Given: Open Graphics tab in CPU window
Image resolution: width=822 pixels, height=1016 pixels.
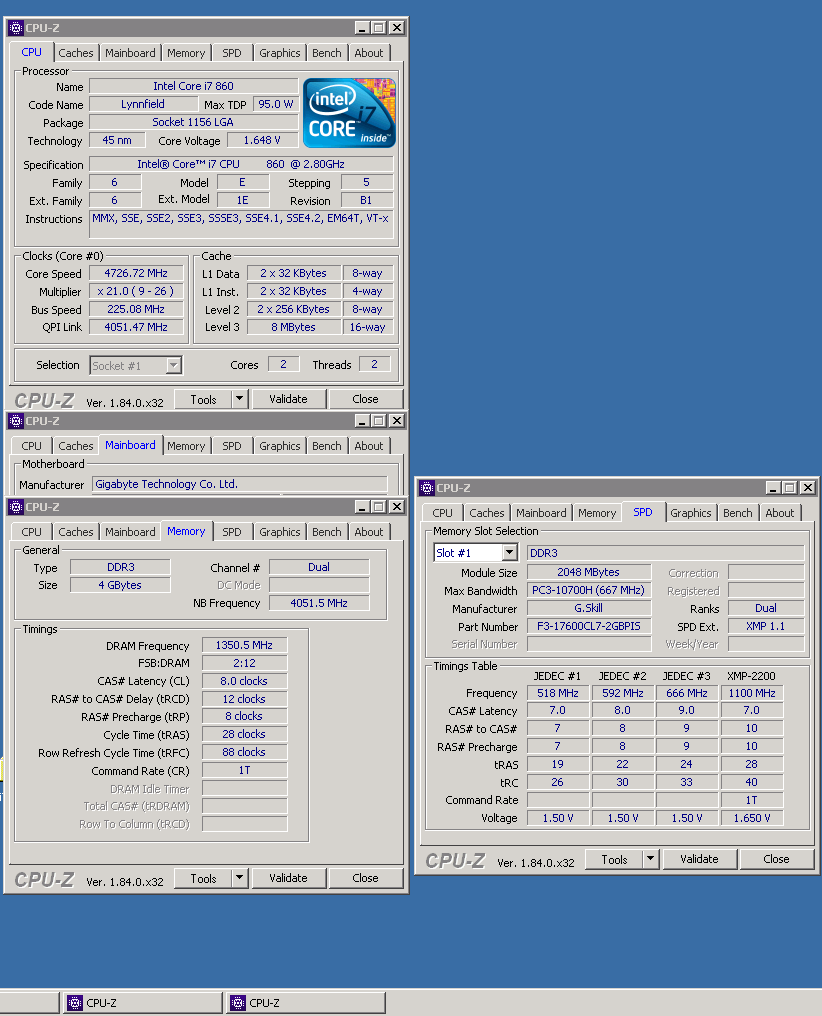Looking at the screenshot, I should point(280,53).
